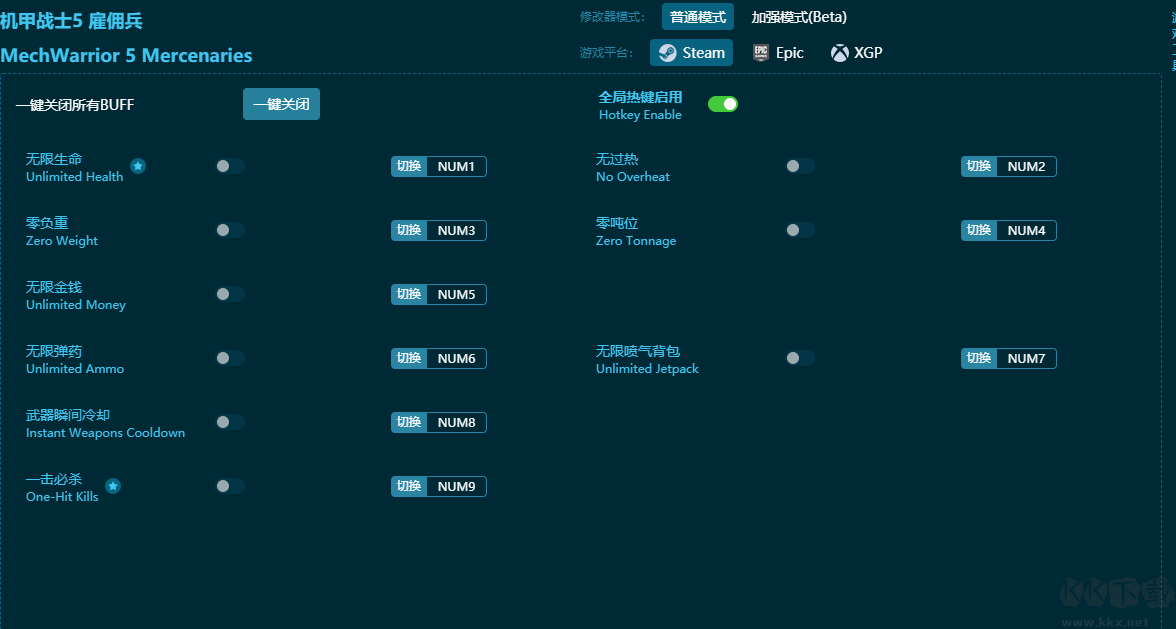1176x629 pixels.
Task: Click the NUM4 hotkey field
Action: coord(1026,231)
